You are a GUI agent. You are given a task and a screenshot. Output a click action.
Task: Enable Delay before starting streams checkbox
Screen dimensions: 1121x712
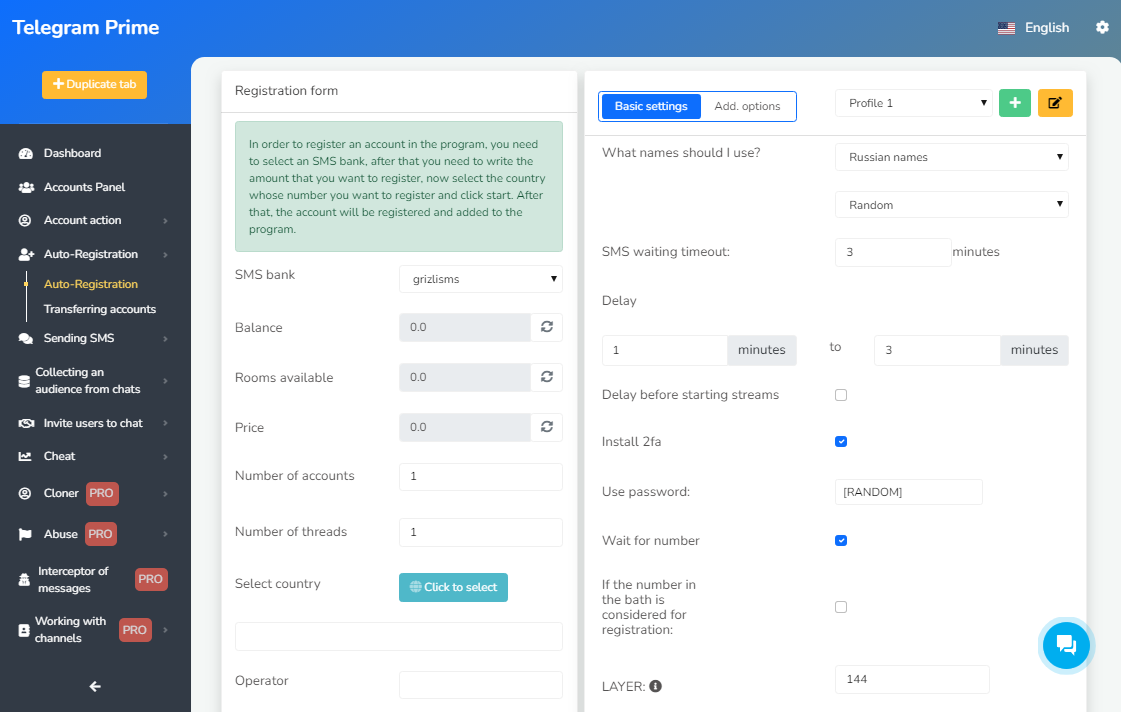coord(841,395)
